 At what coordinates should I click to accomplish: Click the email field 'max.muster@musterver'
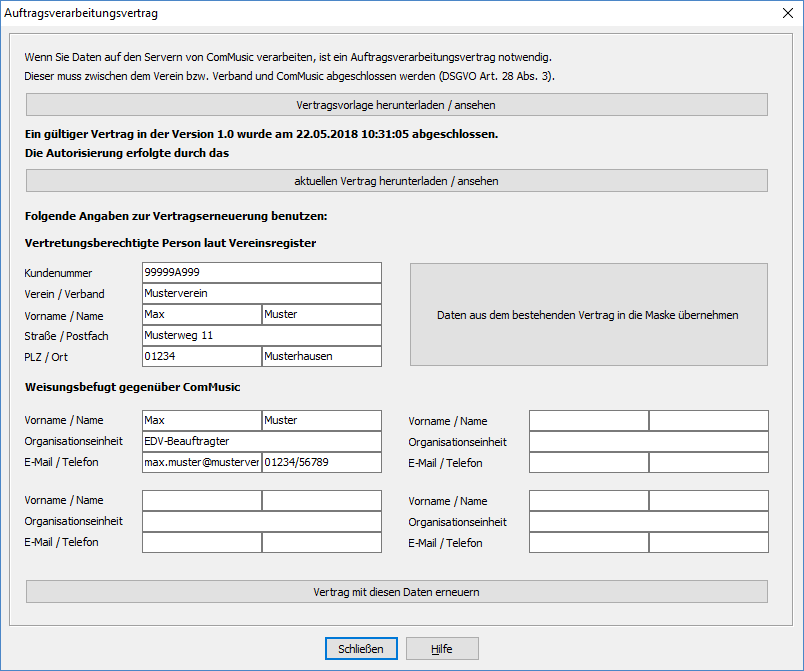(x=202, y=462)
